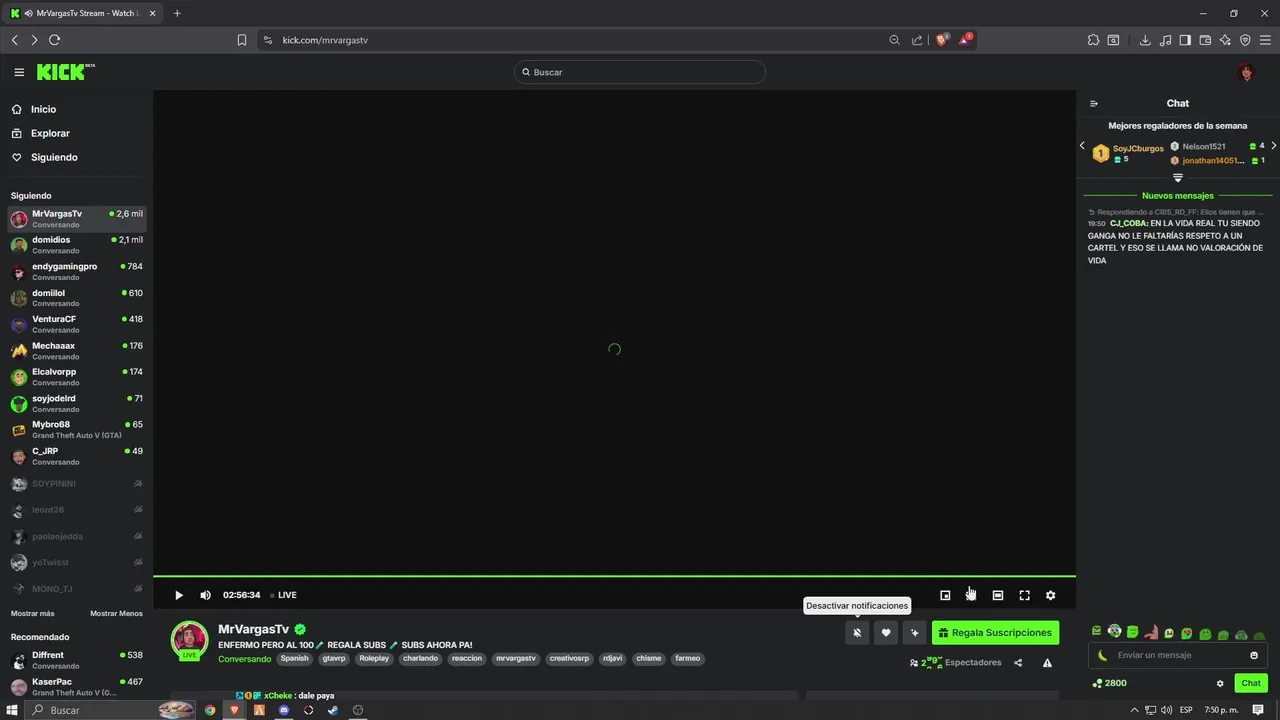
Task: Go to next top gifters page
Action: (x=1273, y=146)
